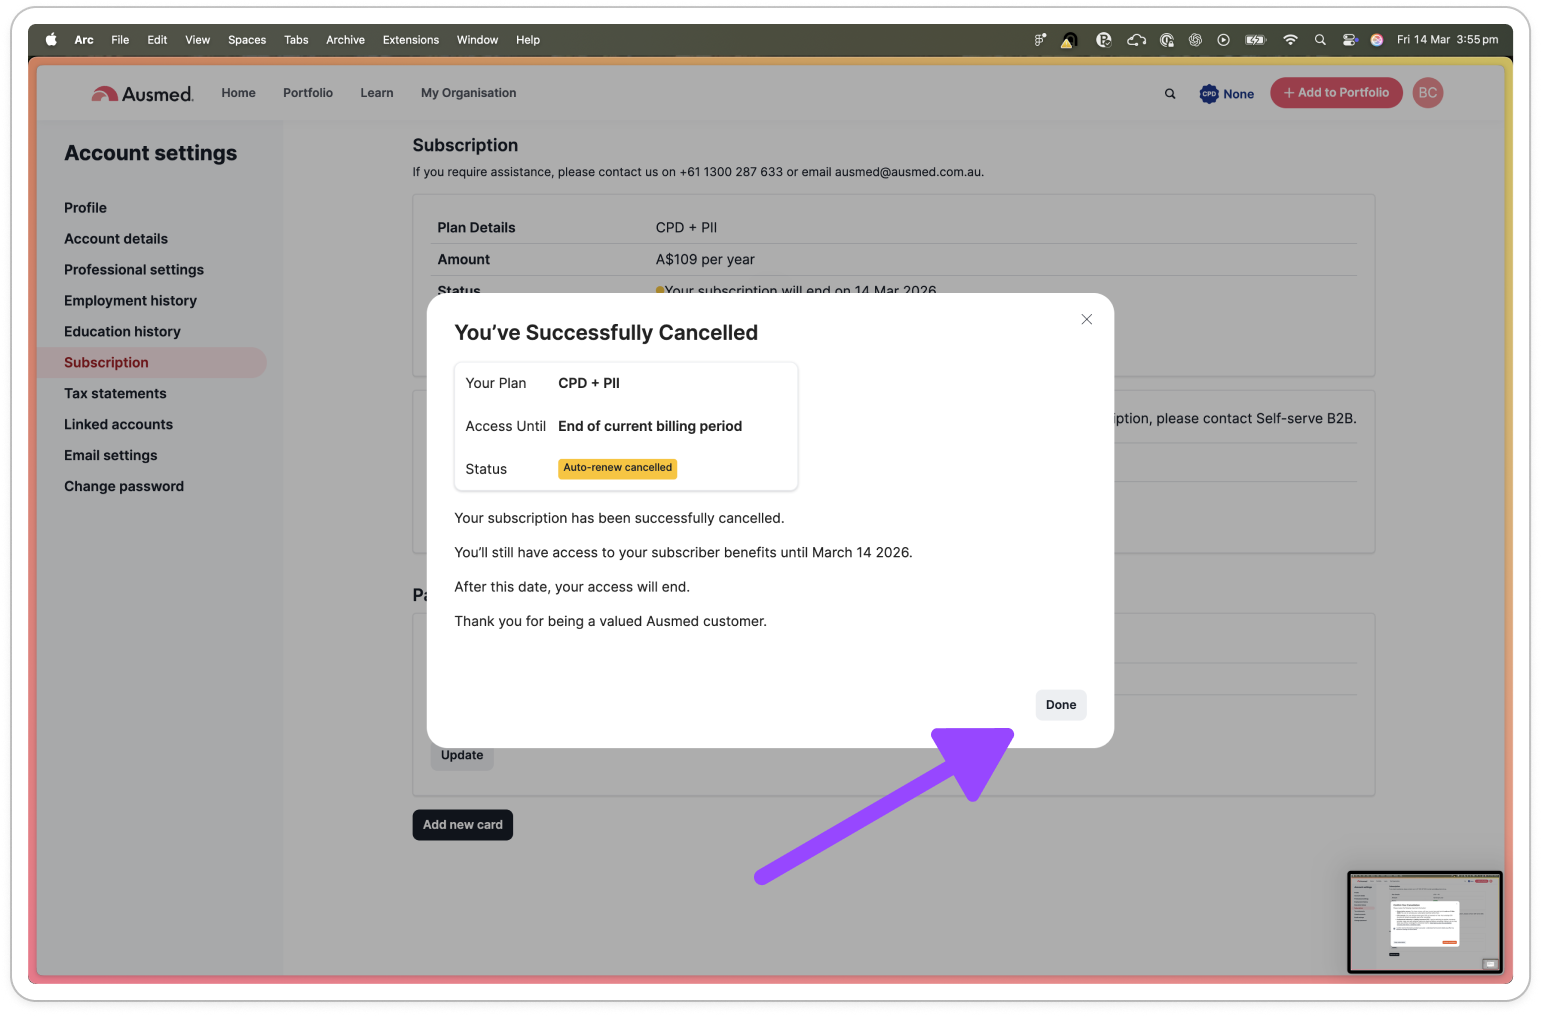Open the Window menu

coord(477,40)
